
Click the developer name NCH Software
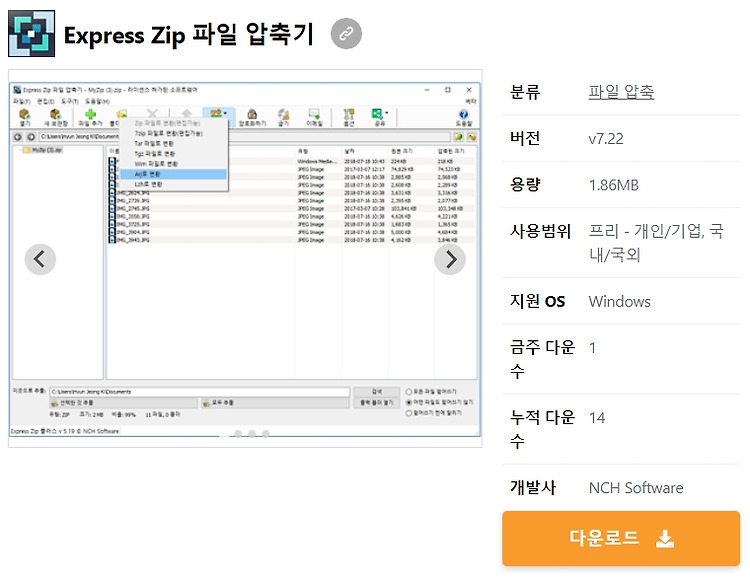coord(636,488)
